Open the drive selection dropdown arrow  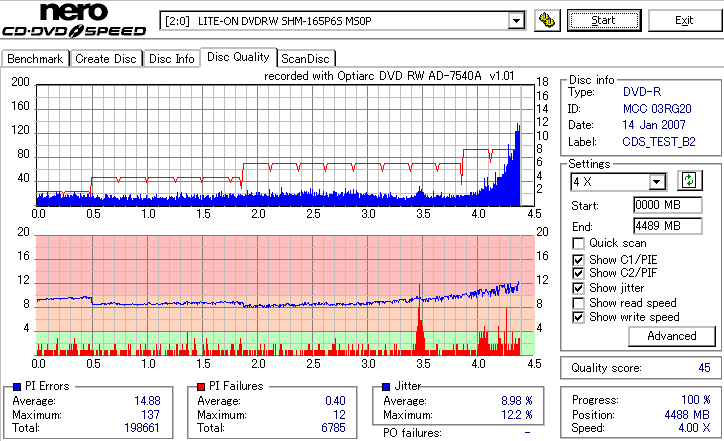(x=516, y=21)
